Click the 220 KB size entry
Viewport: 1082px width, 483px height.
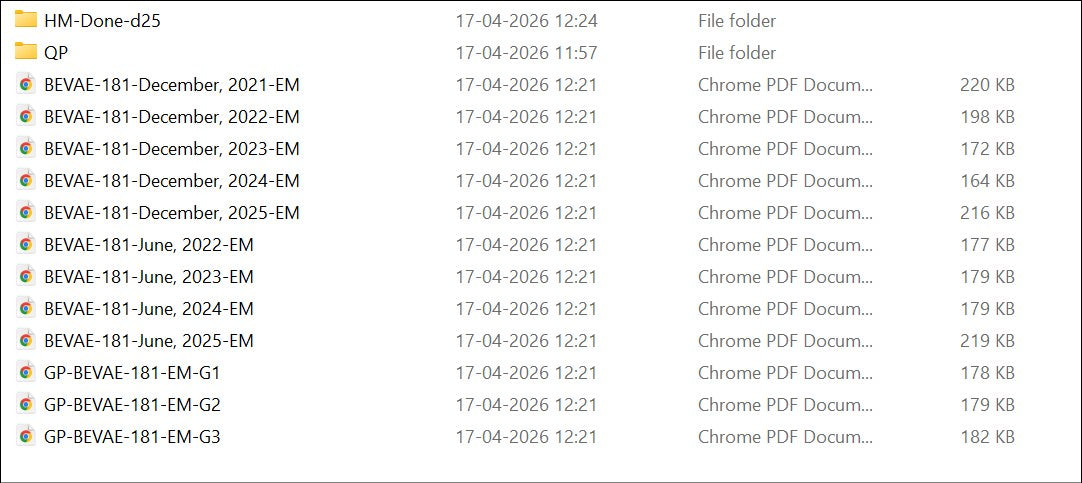point(987,84)
